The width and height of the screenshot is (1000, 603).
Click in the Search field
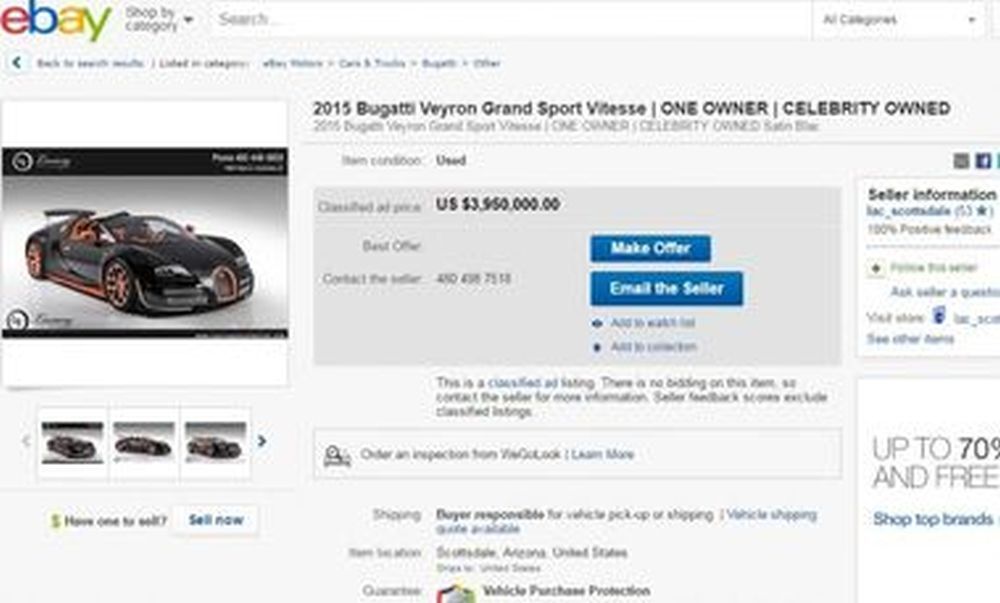(x=510, y=19)
